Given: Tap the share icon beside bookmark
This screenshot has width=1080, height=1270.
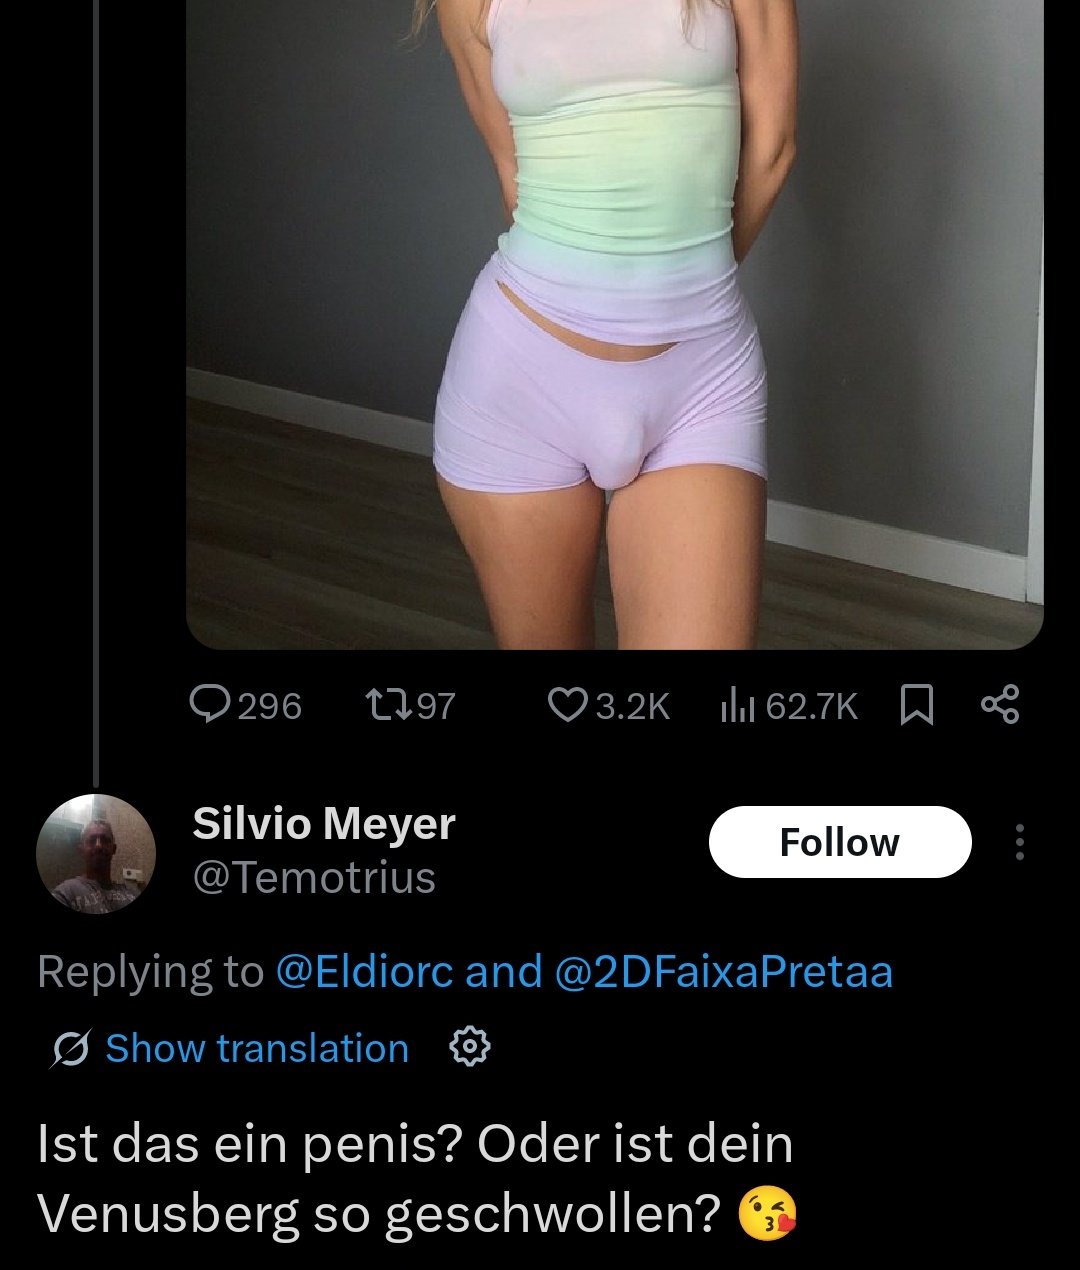Looking at the screenshot, I should pos(1000,705).
